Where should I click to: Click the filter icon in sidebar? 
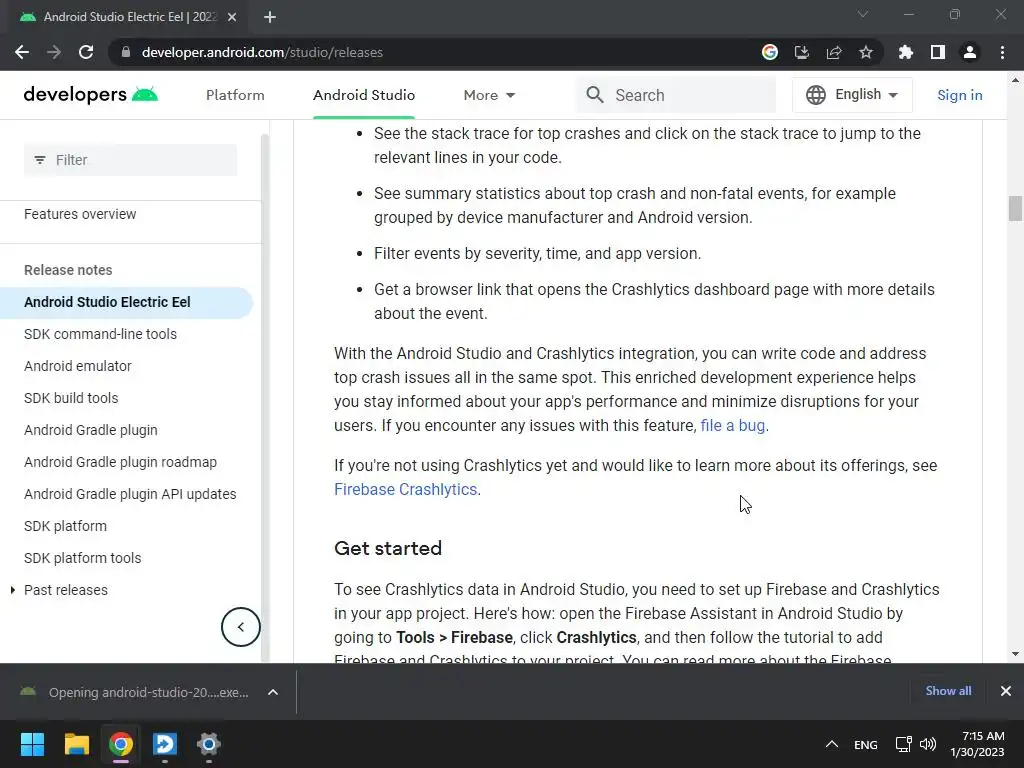click(x=40, y=160)
